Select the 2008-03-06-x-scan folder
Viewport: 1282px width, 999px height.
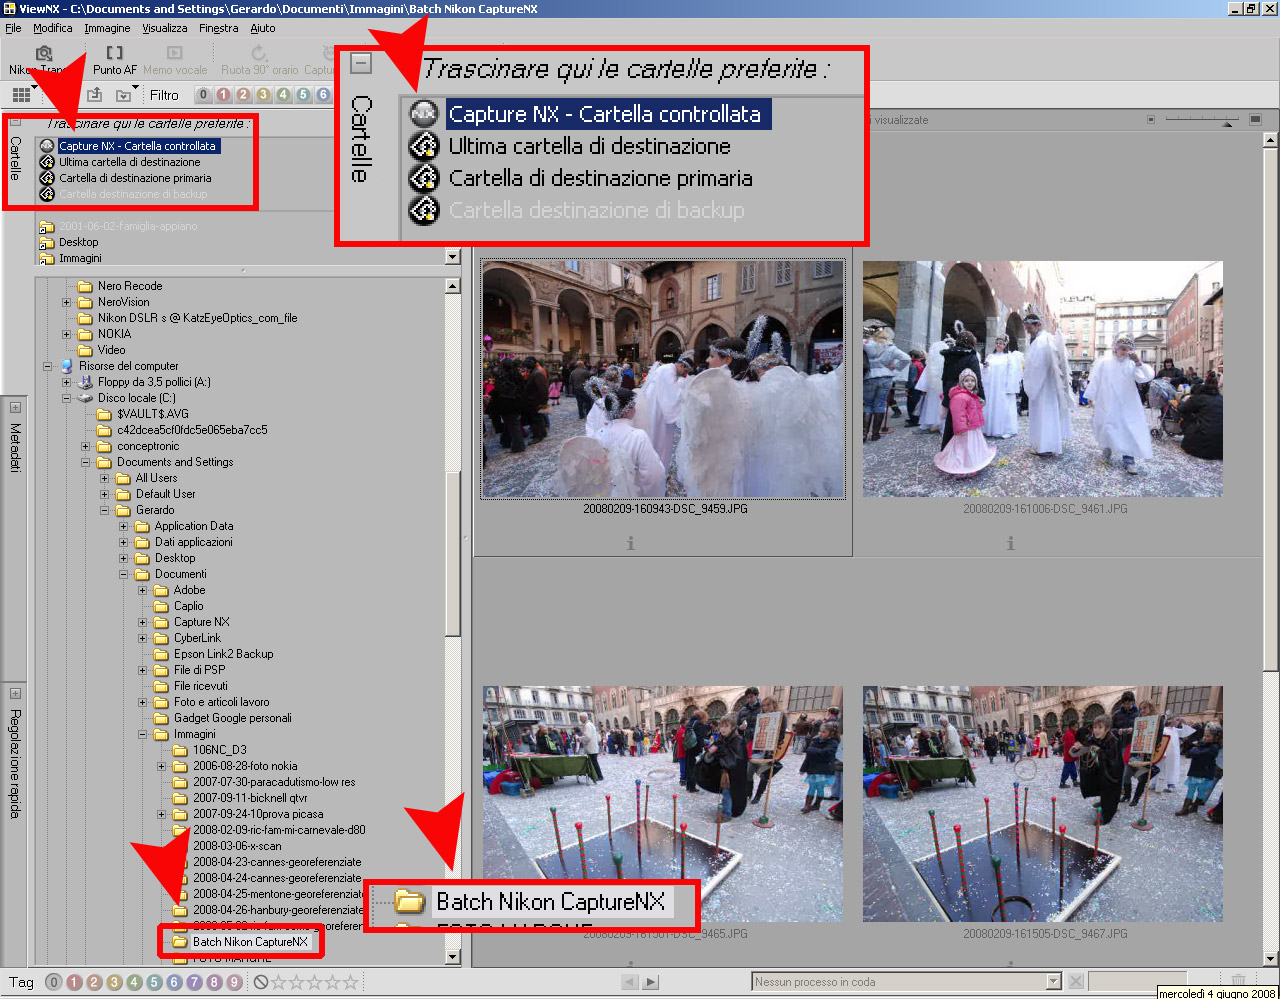(x=237, y=846)
